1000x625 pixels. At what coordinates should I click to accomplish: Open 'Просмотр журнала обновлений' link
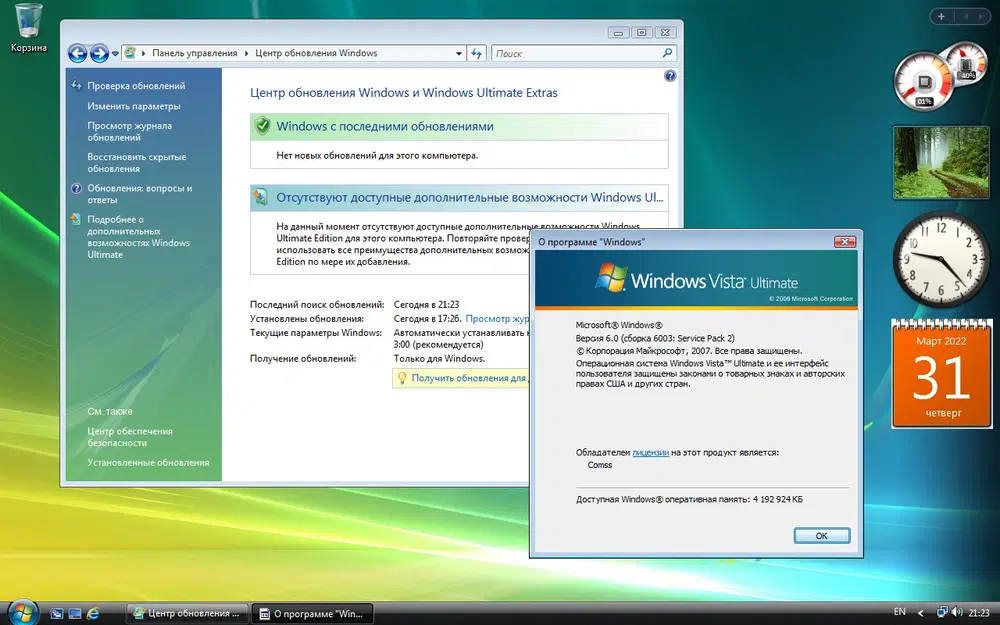pos(129,131)
